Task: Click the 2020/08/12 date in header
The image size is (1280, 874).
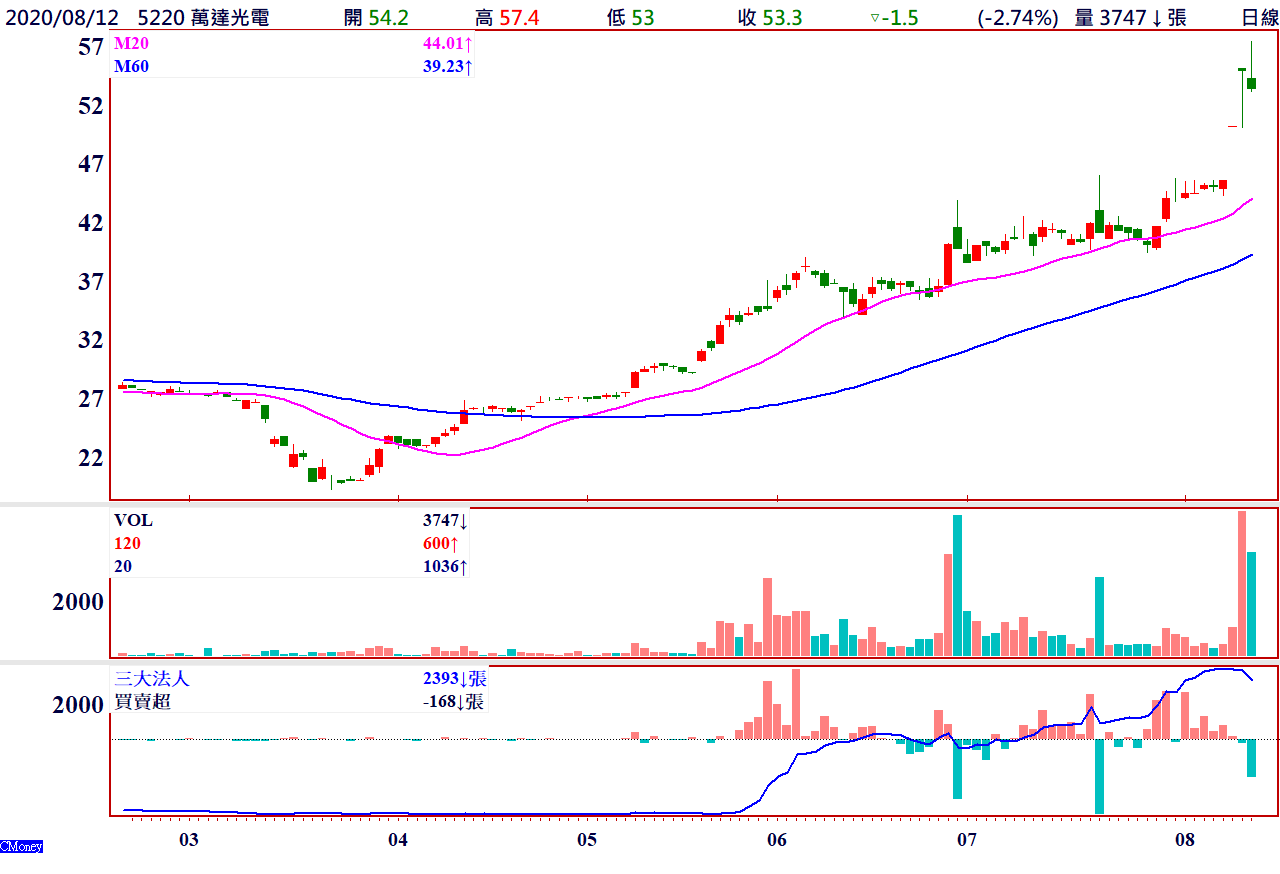Action: 62,18
